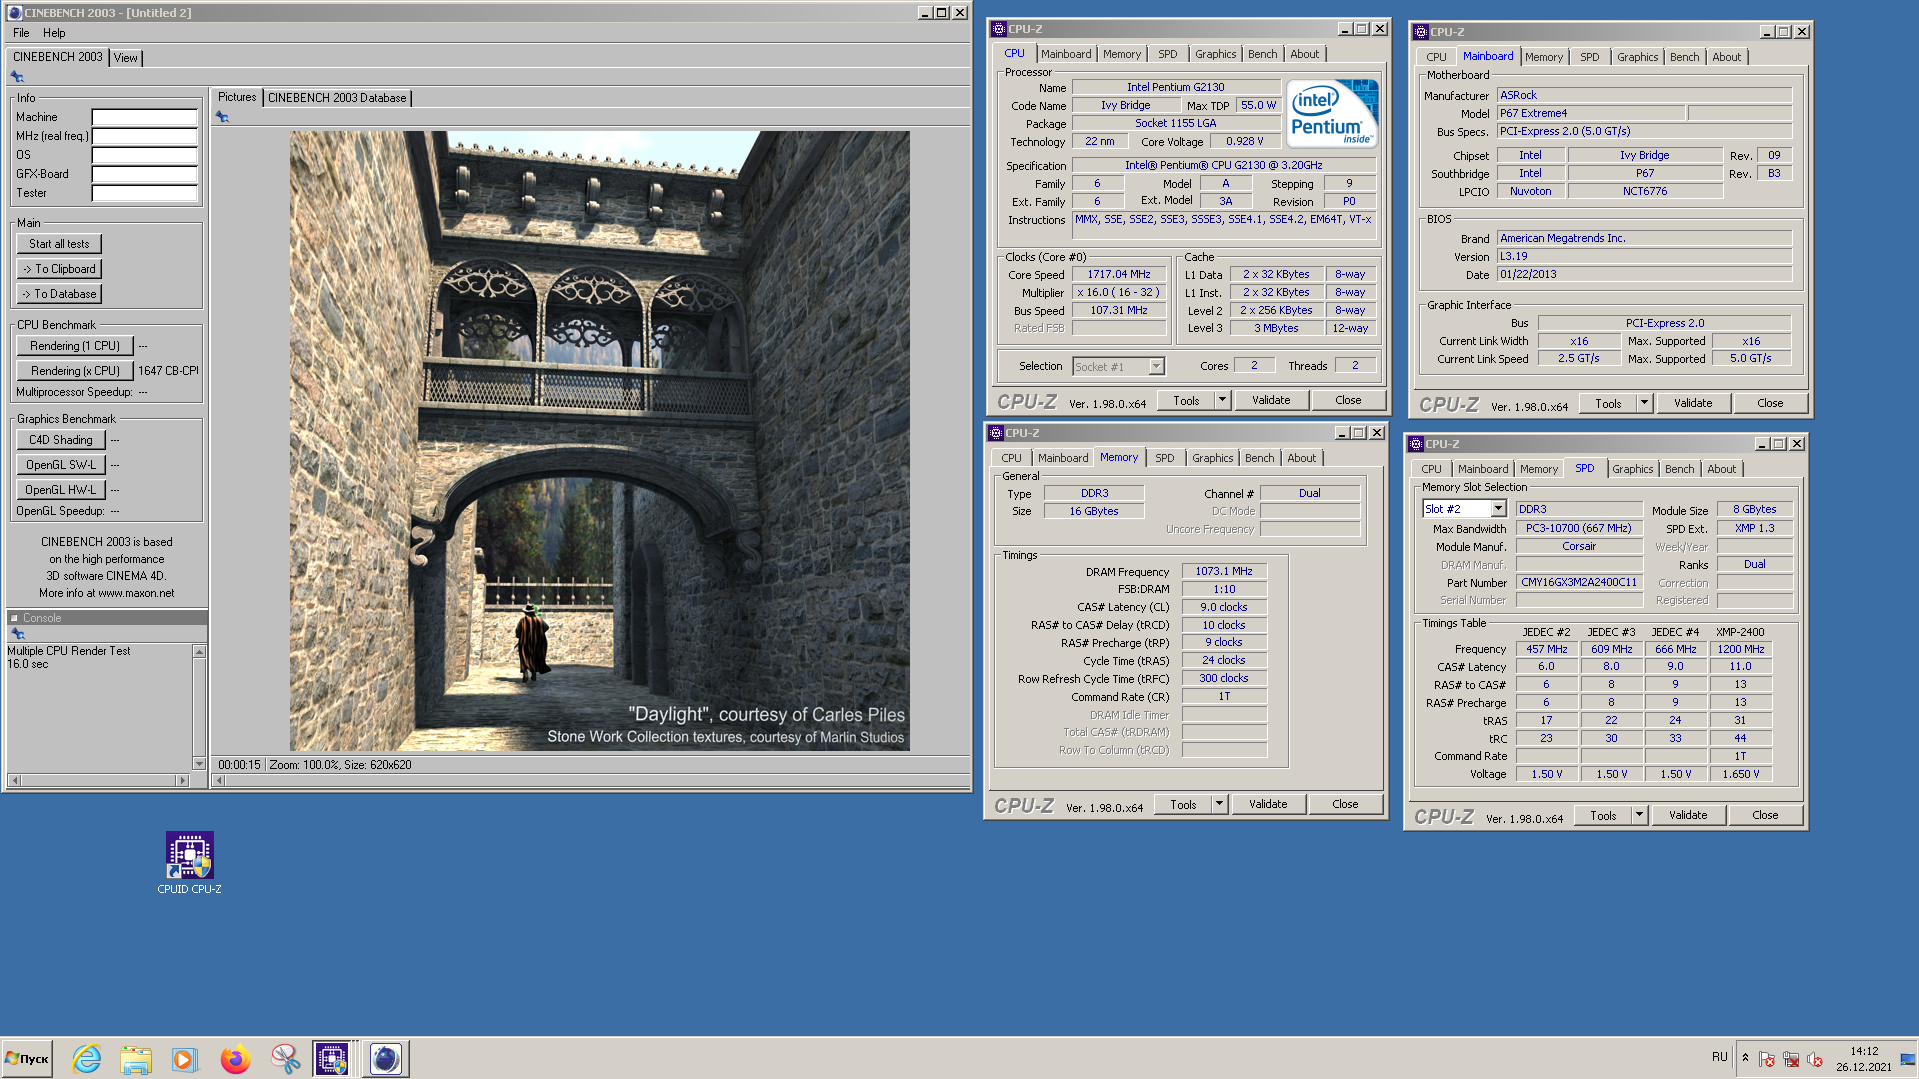Run the OpenGL SW-L test
This screenshot has width=1919, height=1079.
[x=61, y=465]
